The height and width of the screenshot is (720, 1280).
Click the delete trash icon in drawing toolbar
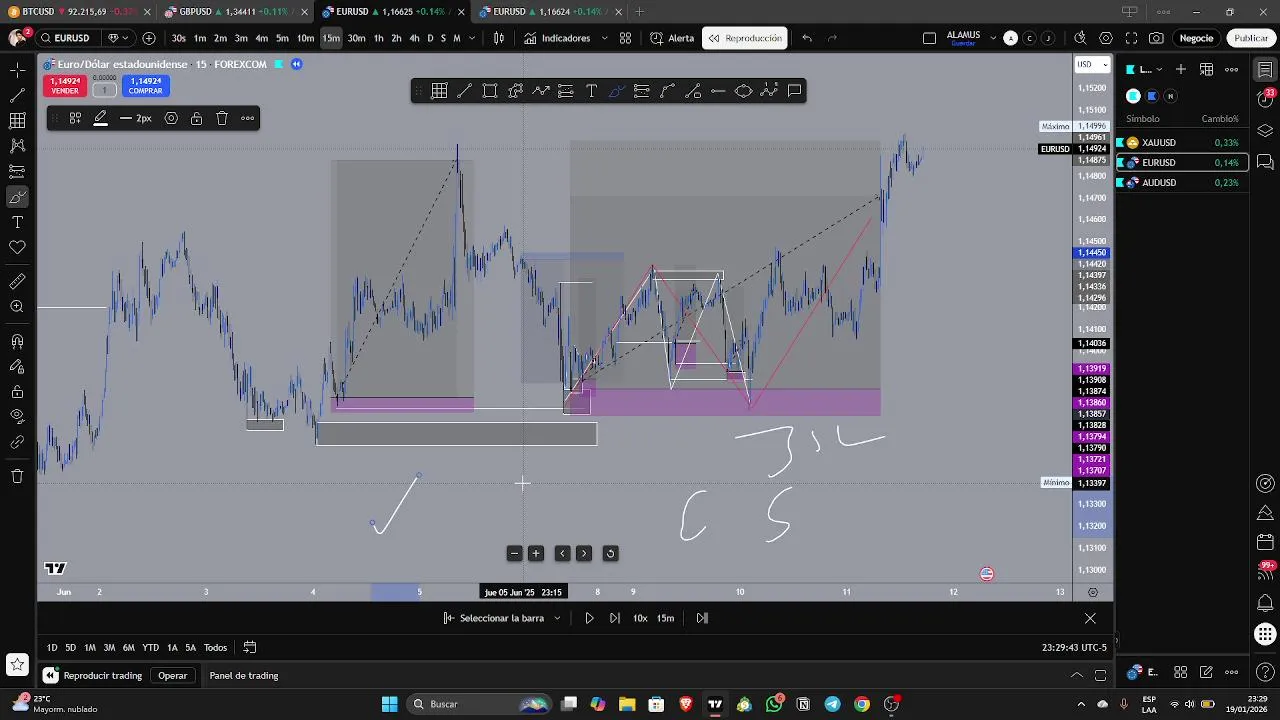pyautogui.click(x=222, y=118)
